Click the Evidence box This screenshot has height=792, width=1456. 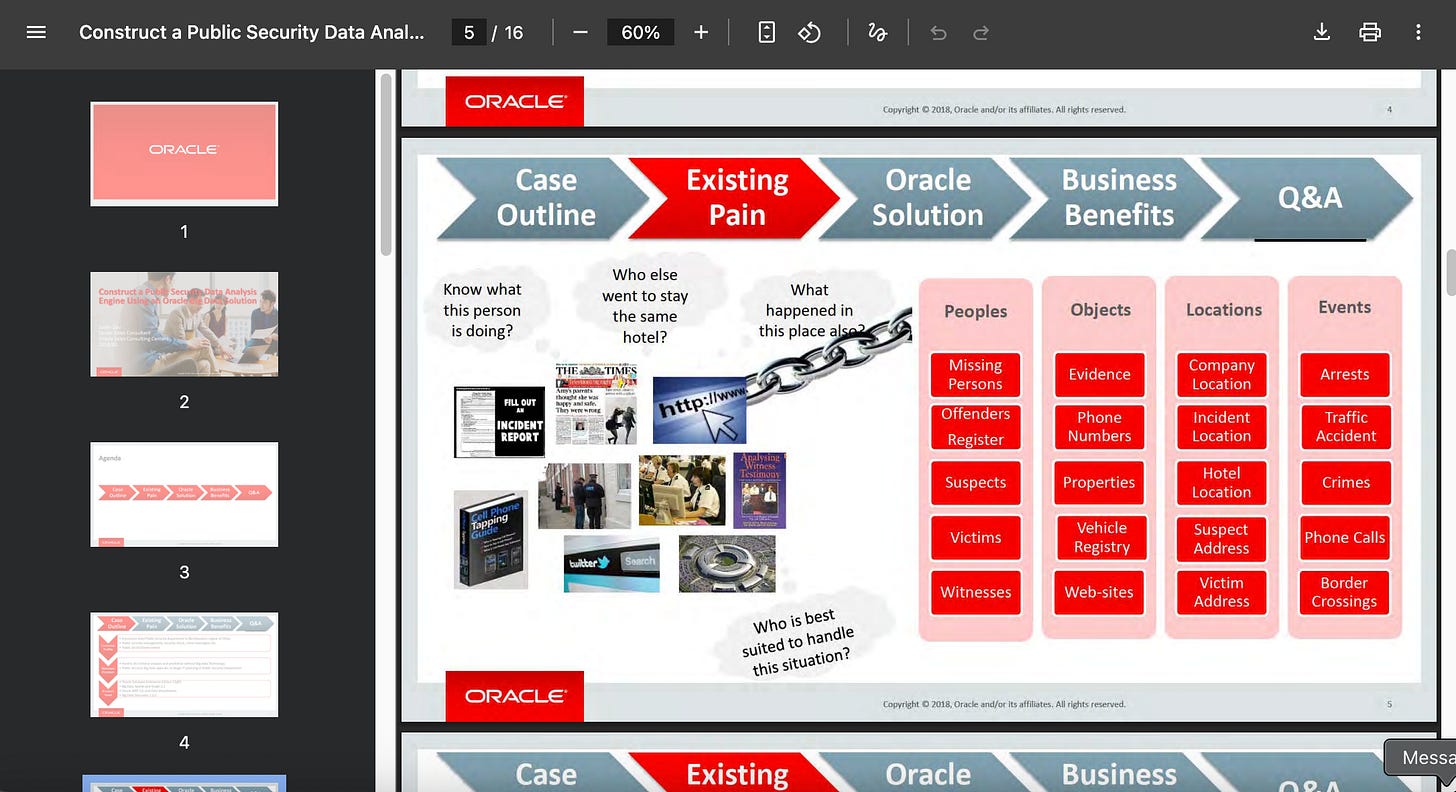tap(1099, 374)
